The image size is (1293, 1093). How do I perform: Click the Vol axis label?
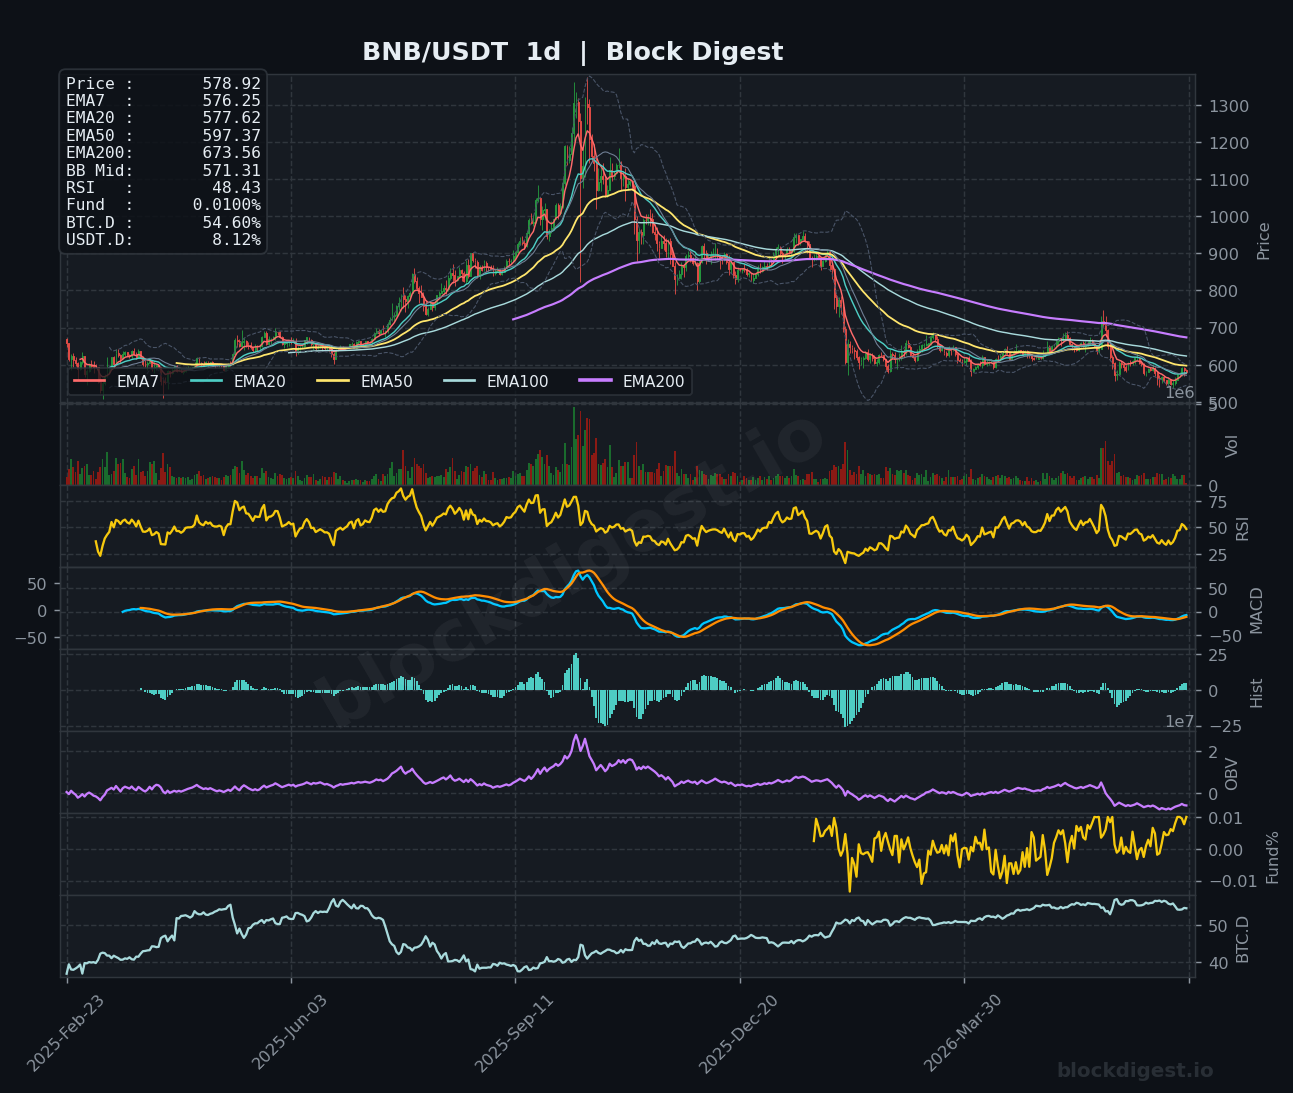(1231, 446)
